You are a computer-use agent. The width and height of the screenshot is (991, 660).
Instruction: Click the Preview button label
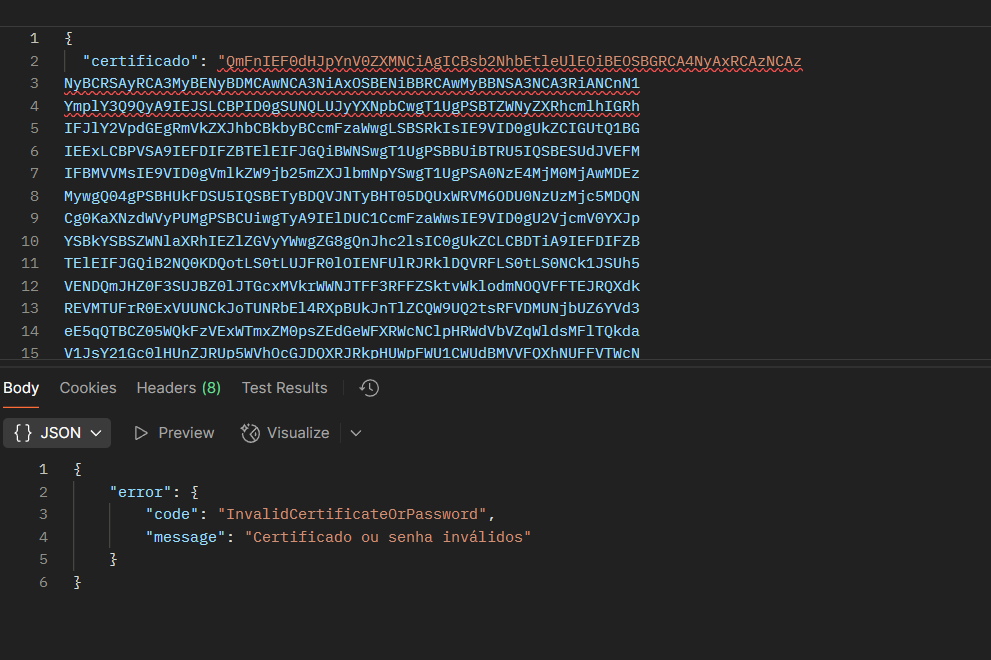186,433
